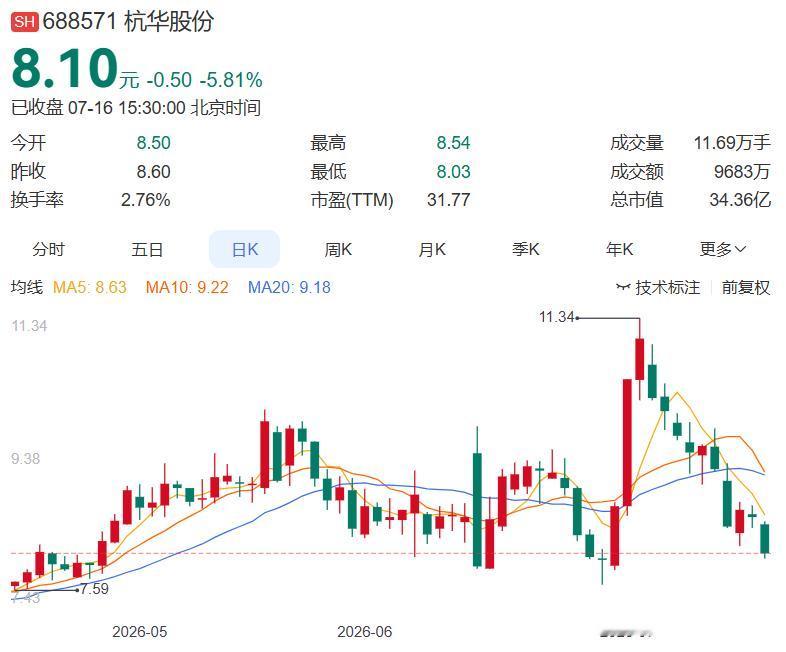The width and height of the screenshot is (786, 652).
Task: Click the MA5: 8.63 indicator label
Action: pos(90,287)
